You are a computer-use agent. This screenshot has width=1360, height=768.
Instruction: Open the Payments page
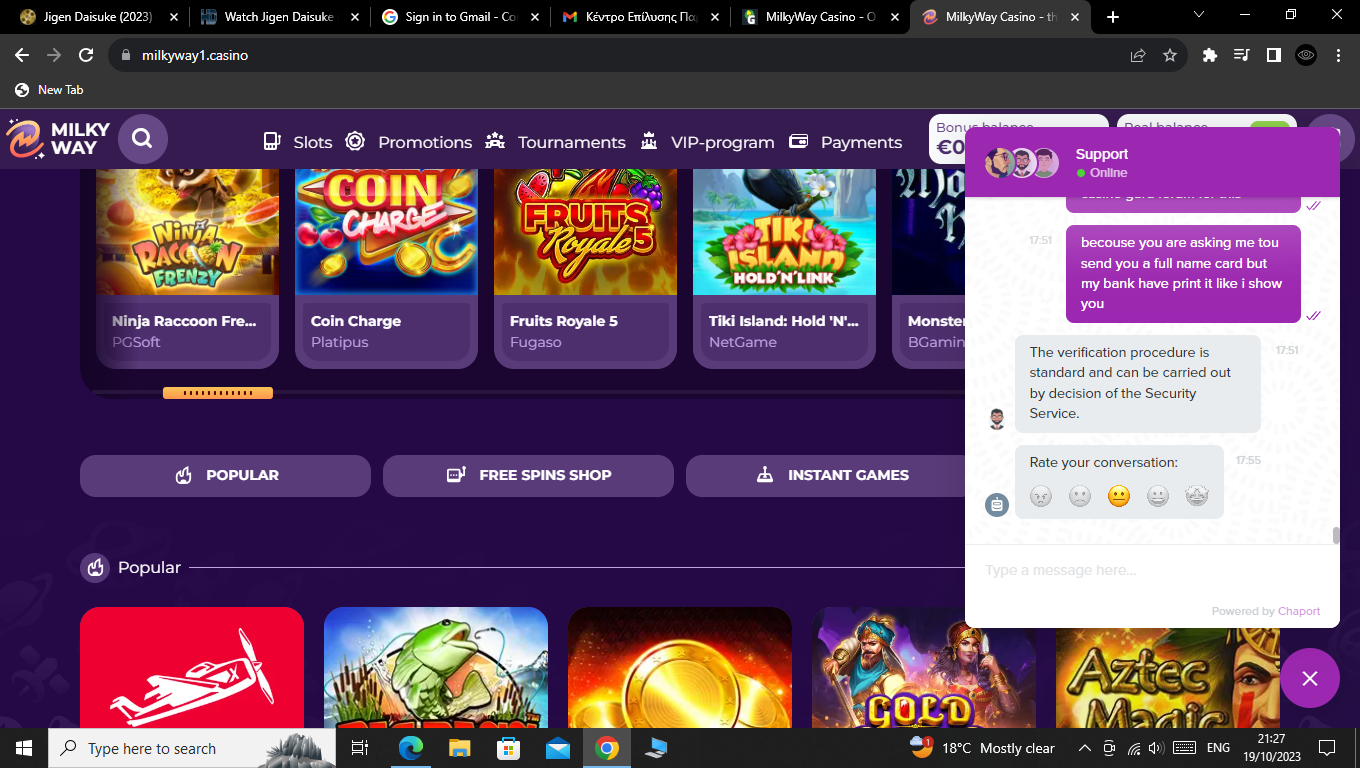pos(845,142)
